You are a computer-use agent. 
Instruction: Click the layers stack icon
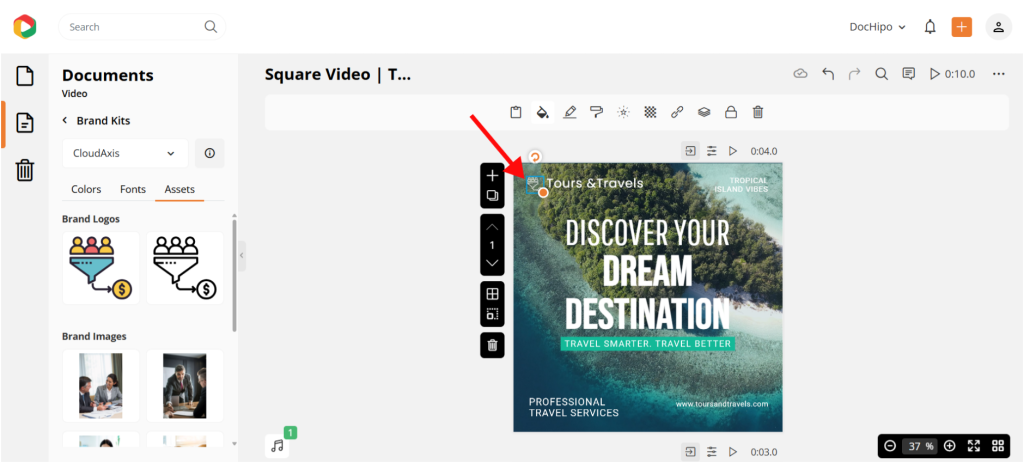pos(704,112)
